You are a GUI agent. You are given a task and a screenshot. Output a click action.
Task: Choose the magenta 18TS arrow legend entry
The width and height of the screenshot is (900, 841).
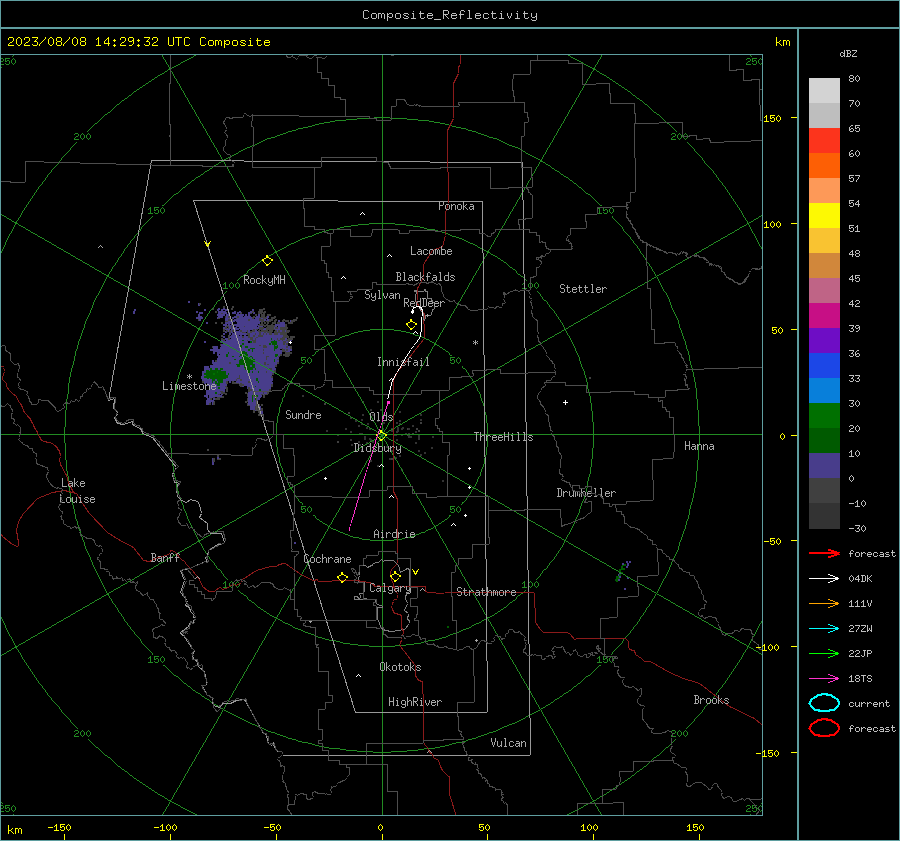(824, 679)
